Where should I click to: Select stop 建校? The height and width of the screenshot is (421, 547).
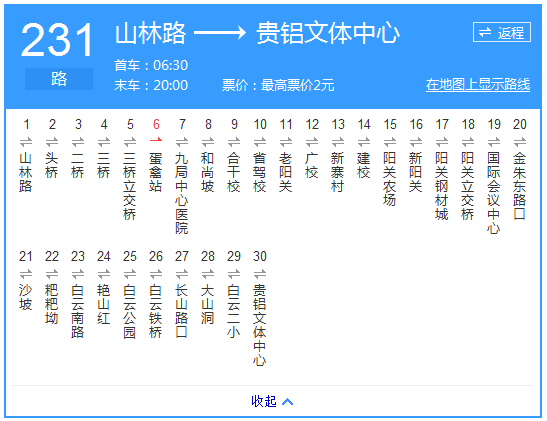(x=364, y=165)
